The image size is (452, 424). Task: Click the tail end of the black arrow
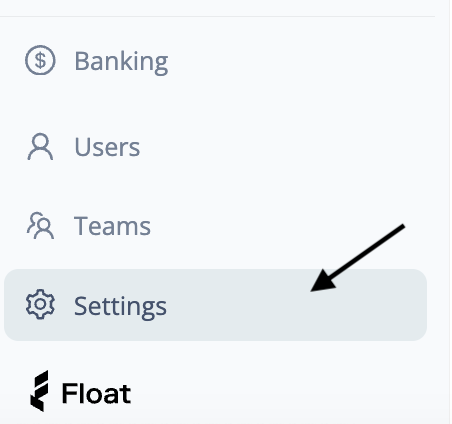pyautogui.click(x=402, y=227)
